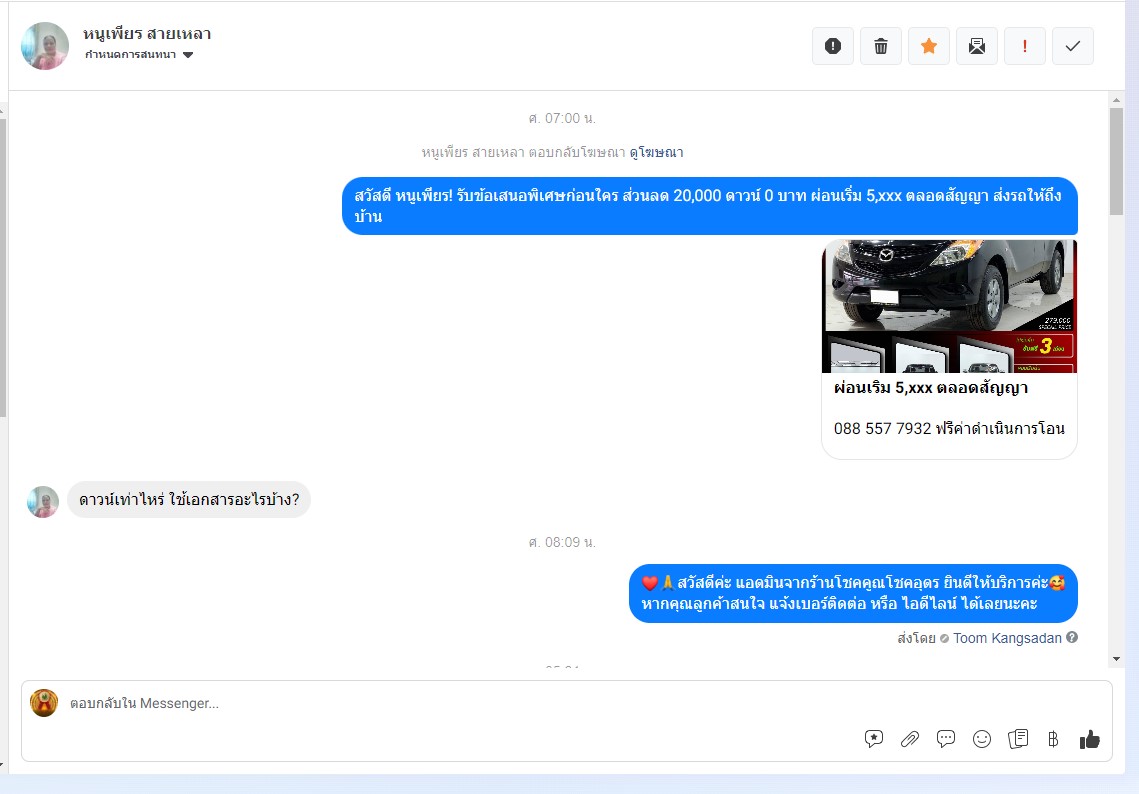Click phone number 088 557 7932 text
1139x794 pixels.
pyautogui.click(x=882, y=429)
